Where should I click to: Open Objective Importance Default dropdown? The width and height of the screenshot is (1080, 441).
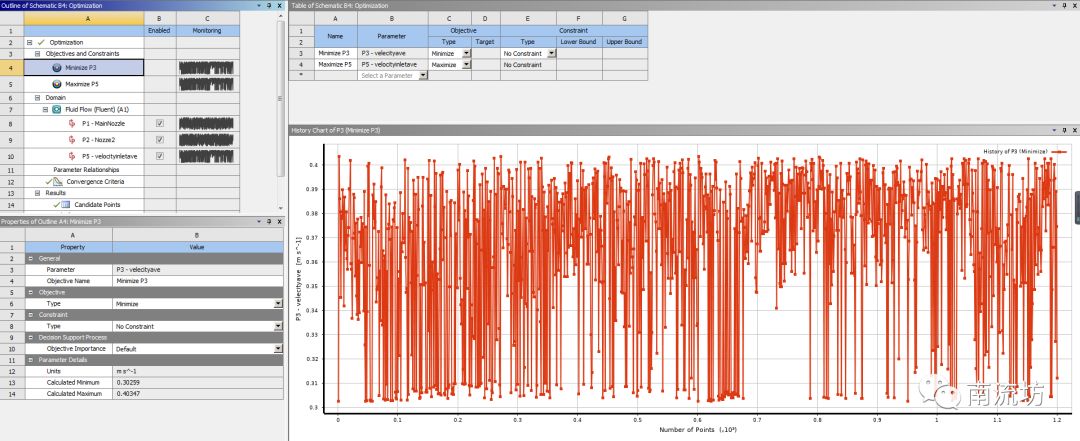278,349
